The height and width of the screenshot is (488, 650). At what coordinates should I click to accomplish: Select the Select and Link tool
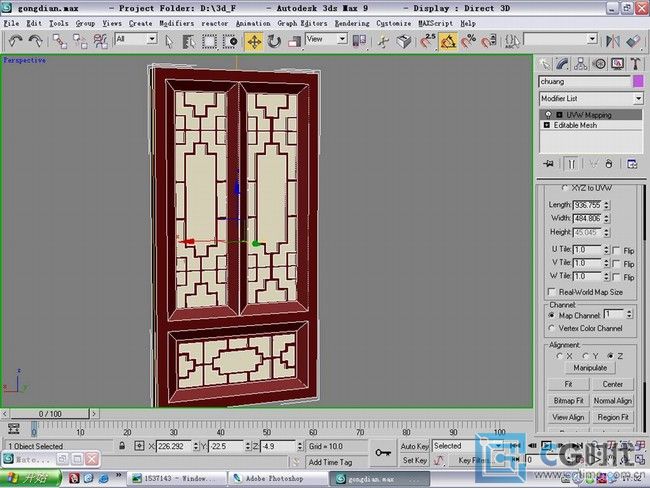coord(60,41)
